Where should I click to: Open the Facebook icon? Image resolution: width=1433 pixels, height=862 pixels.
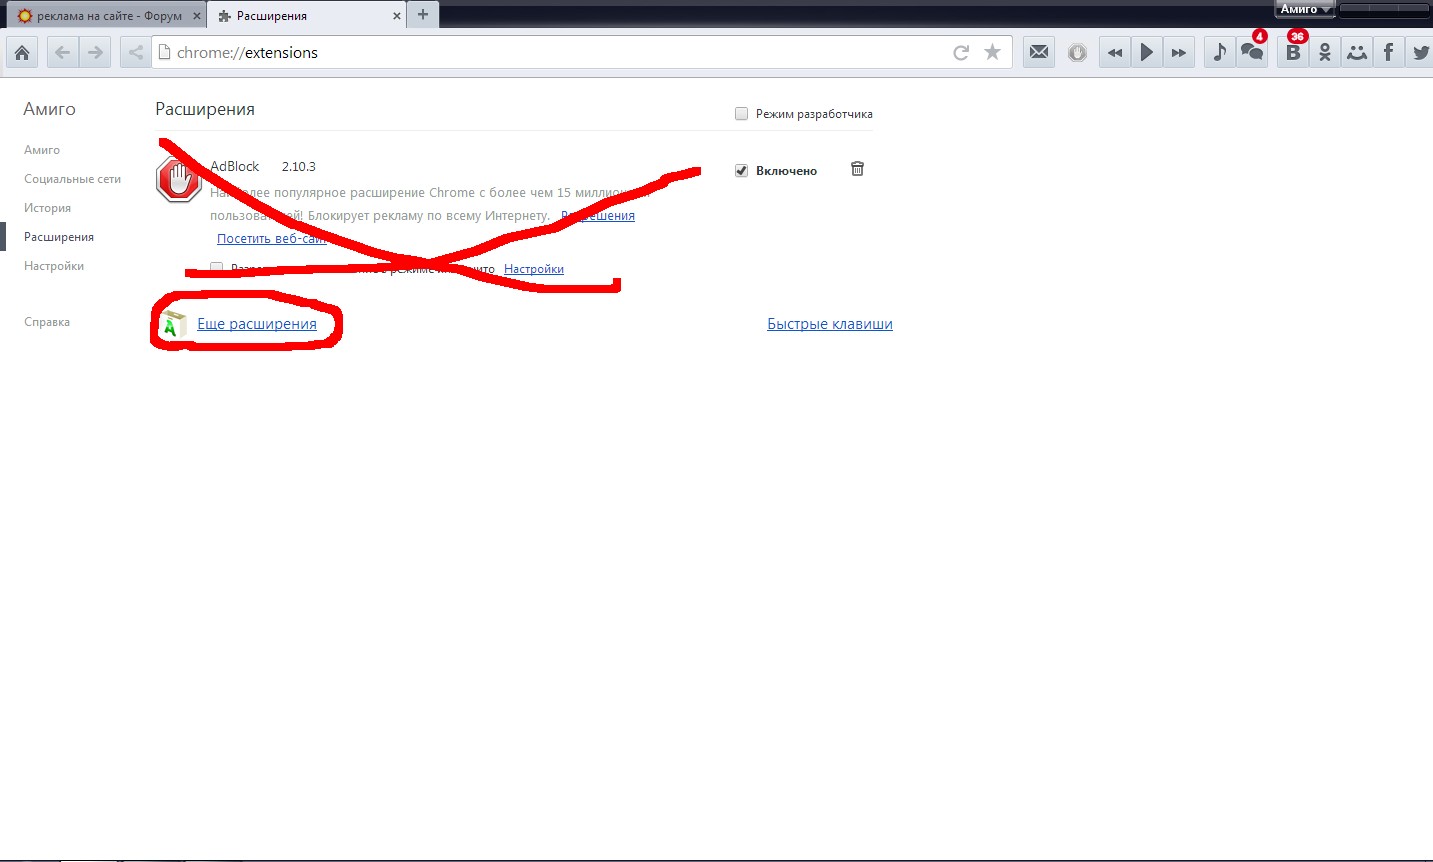tap(1388, 53)
